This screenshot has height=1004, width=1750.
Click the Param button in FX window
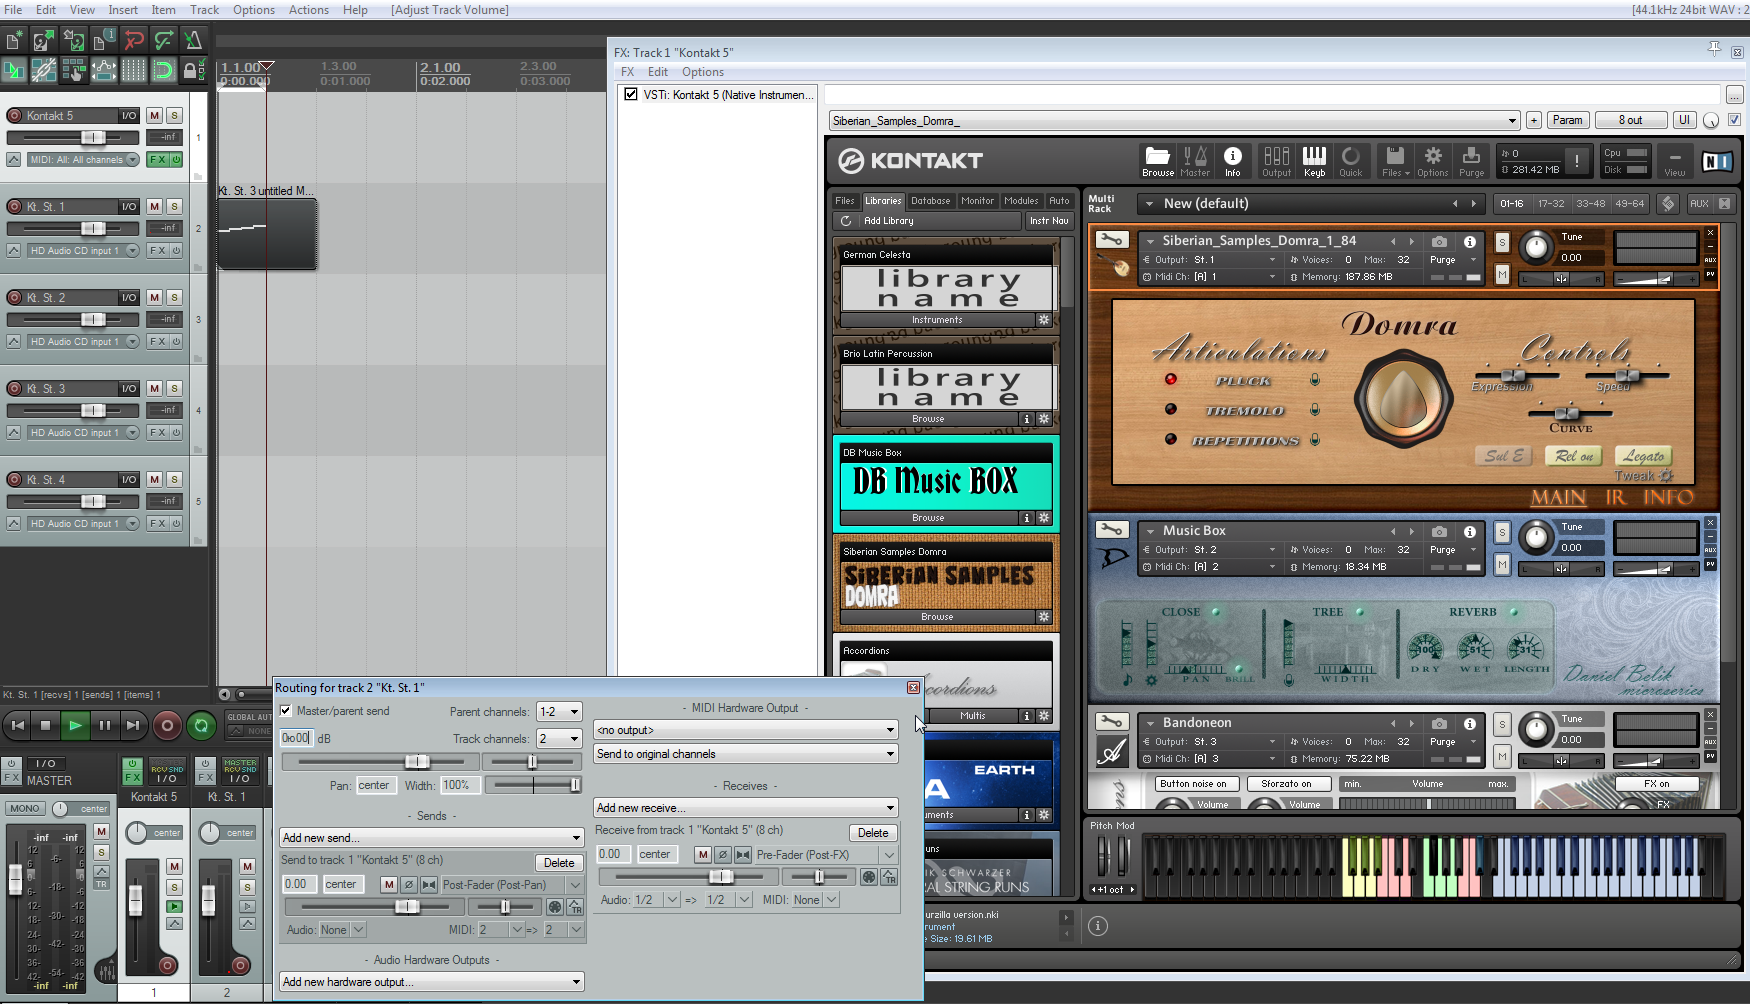1567,120
